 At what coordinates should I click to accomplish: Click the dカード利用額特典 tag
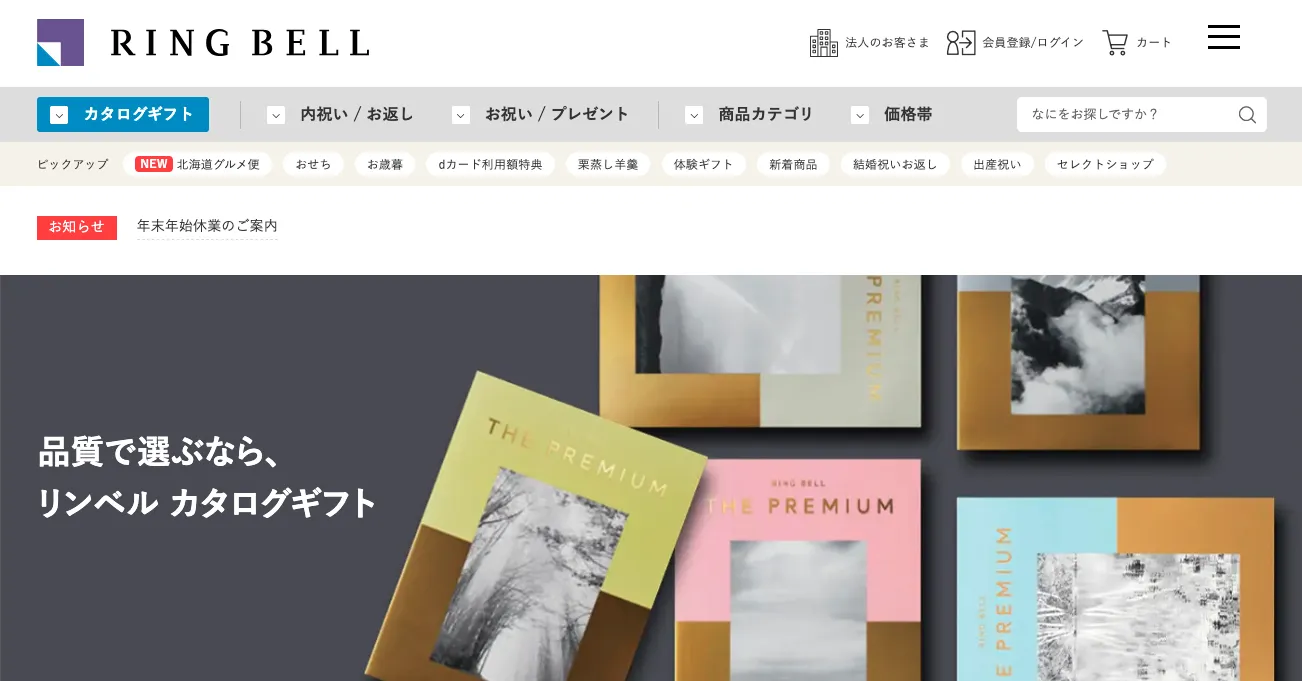click(490, 164)
